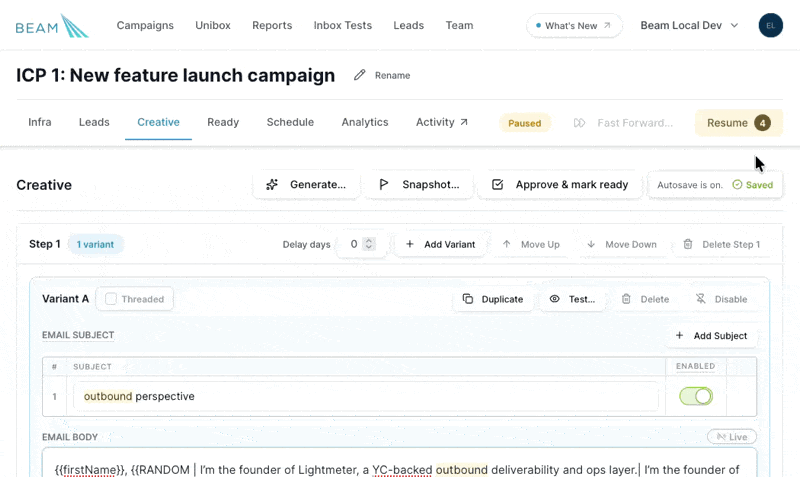
Task: Click the Snapshot flag icon
Action: [384, 185]
